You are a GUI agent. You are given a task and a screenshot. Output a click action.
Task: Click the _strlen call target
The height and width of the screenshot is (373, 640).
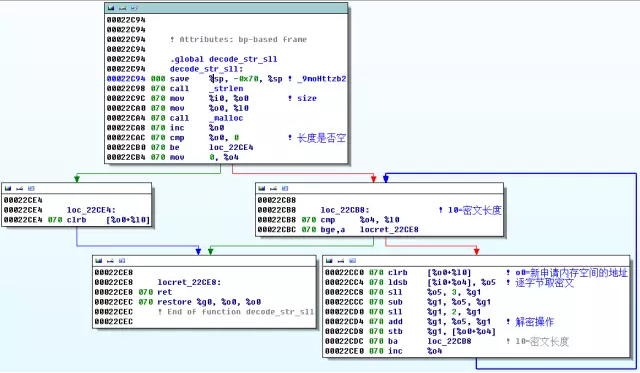click(x=226, y=89)
